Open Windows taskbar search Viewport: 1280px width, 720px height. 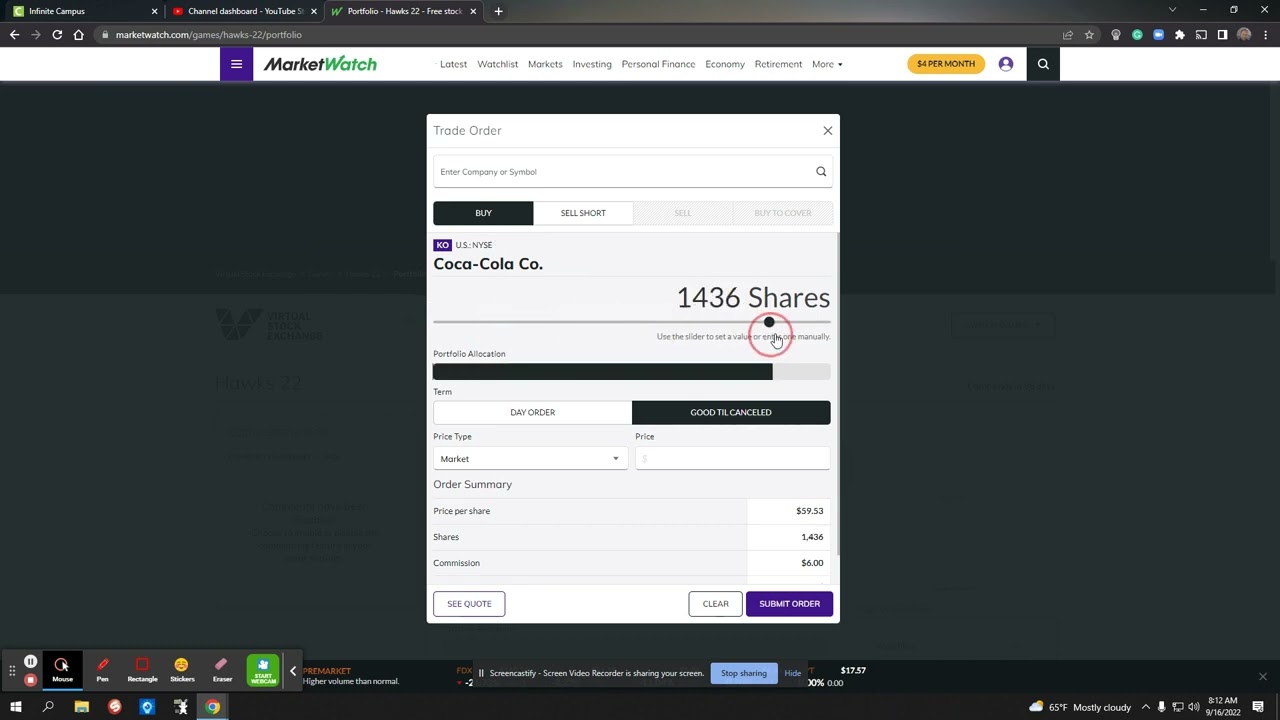tap(48, 707)
